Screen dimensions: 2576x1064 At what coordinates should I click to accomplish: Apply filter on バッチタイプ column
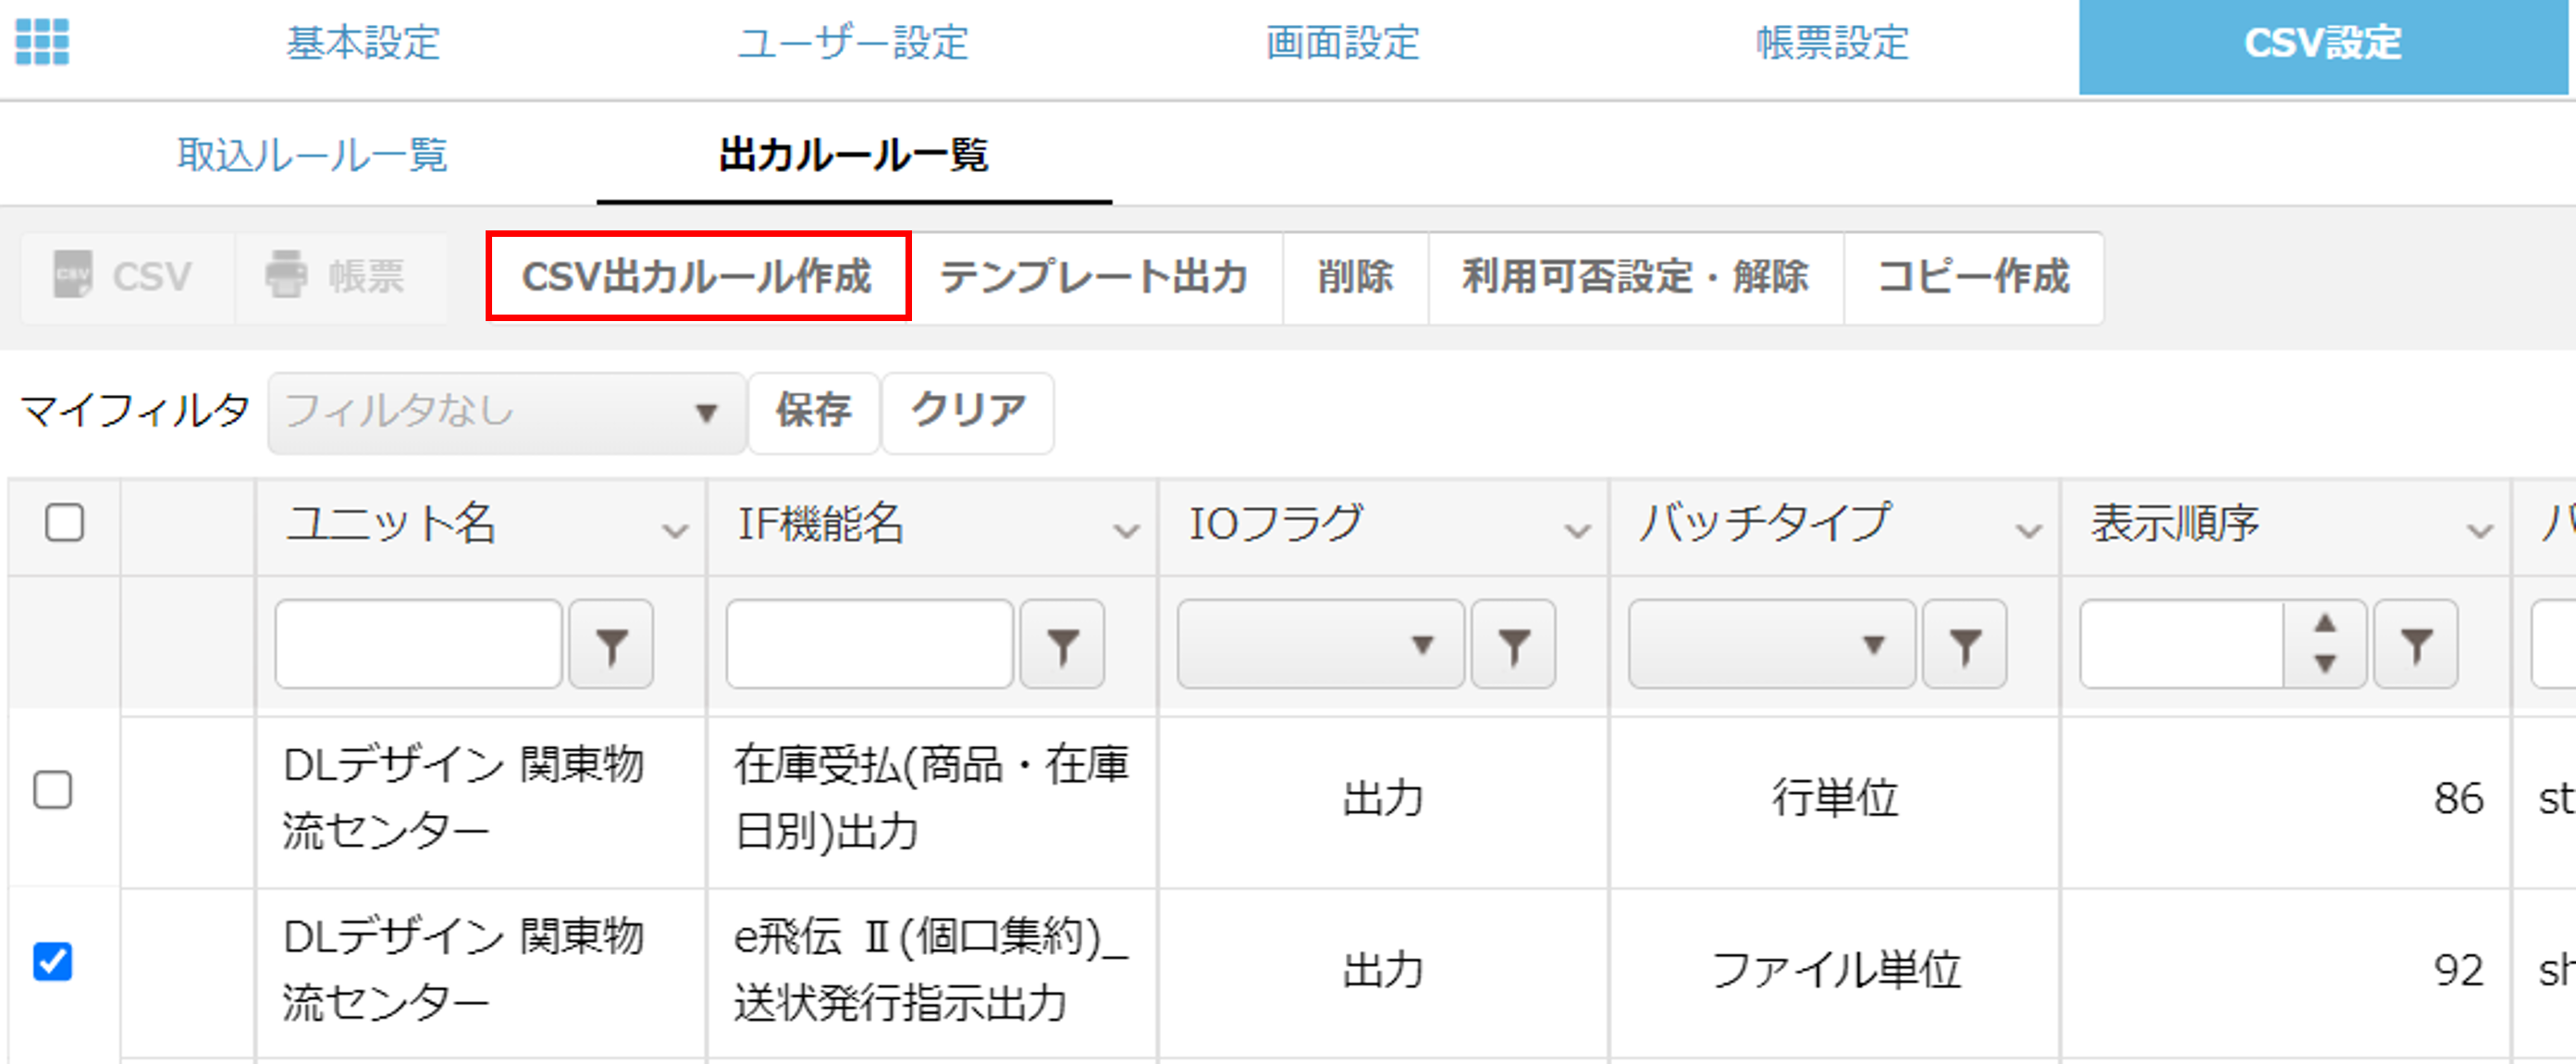point(1965,644)
